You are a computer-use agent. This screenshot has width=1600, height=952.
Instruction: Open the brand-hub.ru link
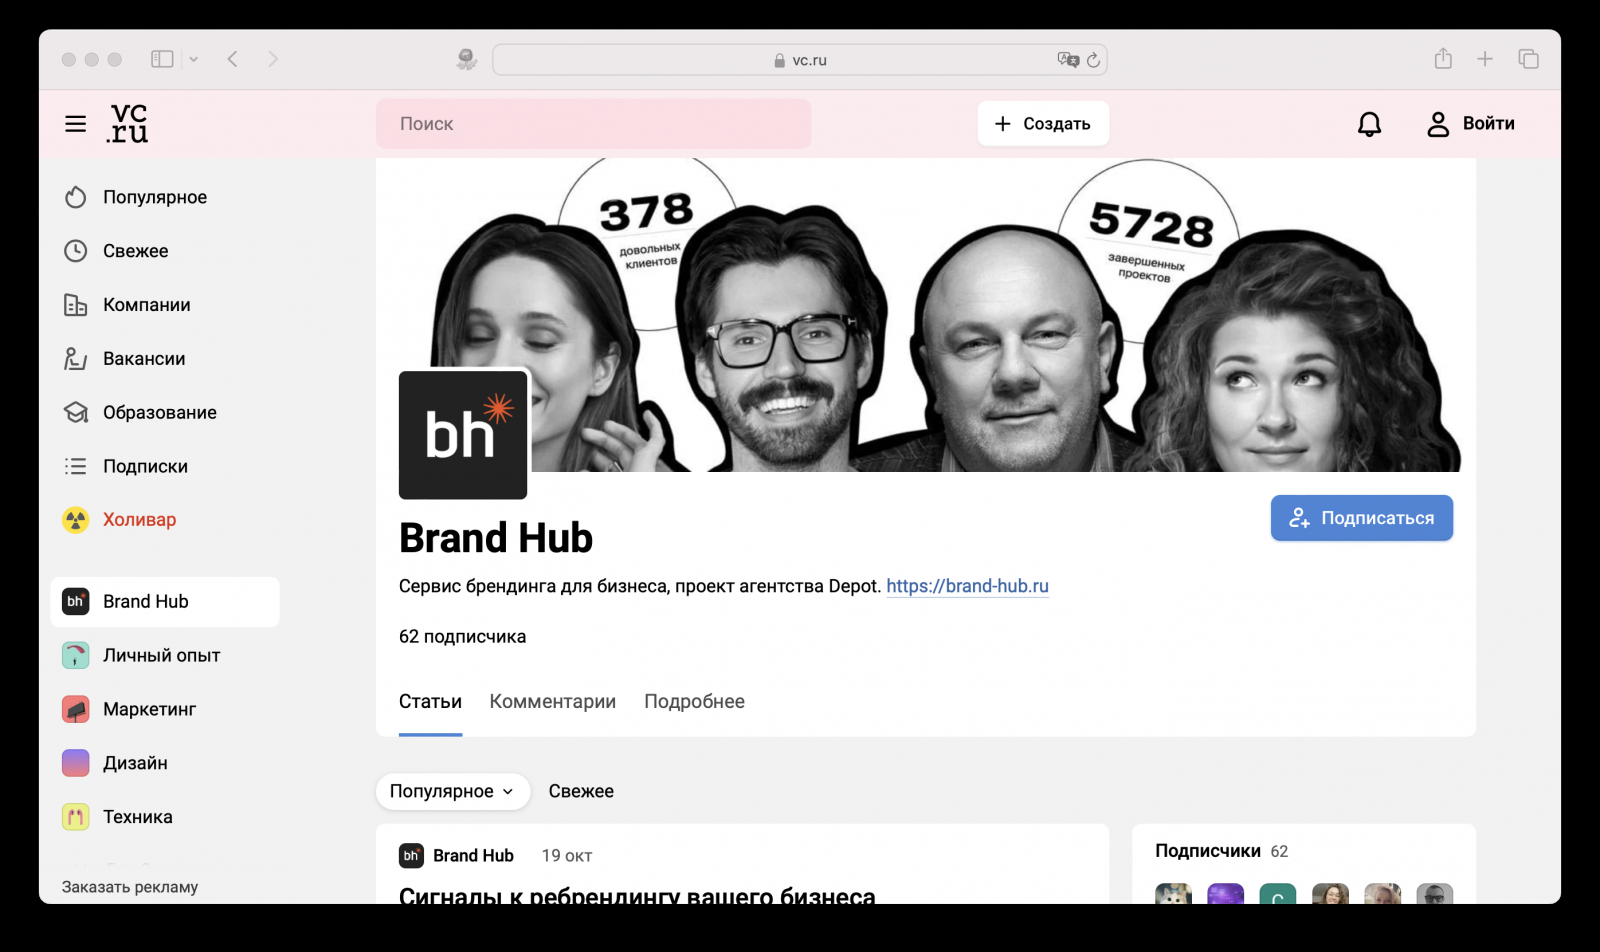coord(967,586)
